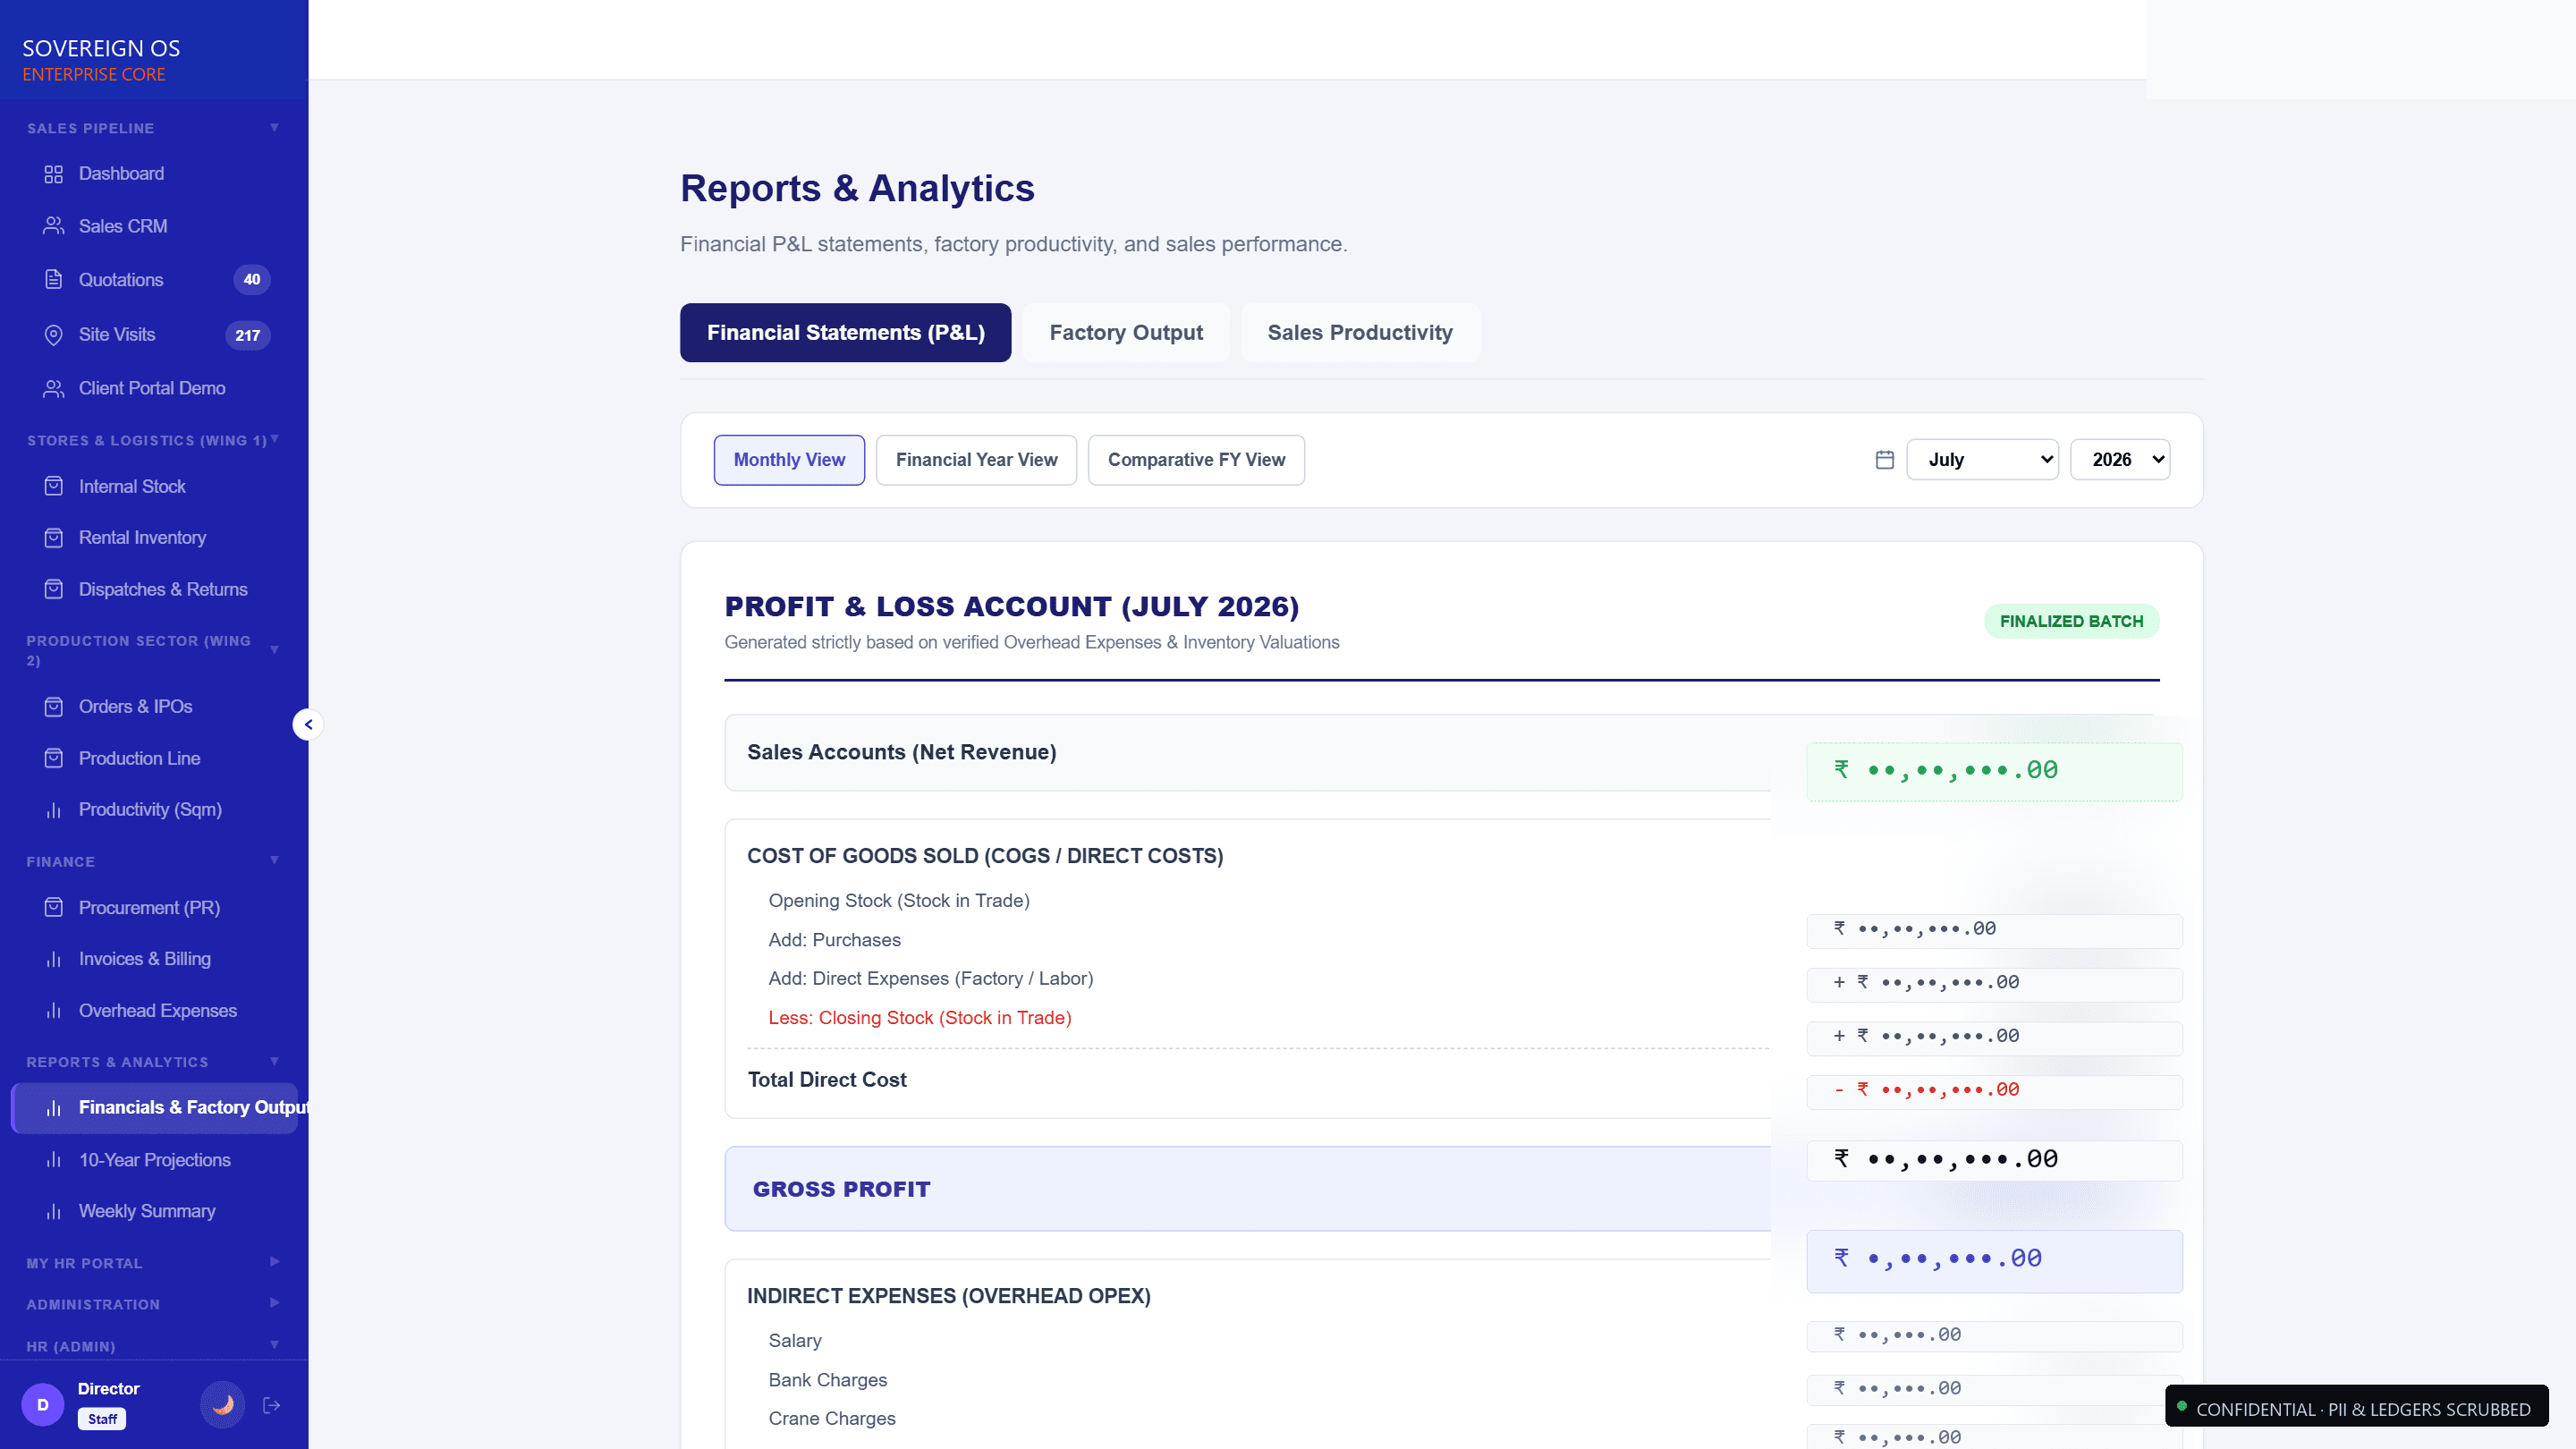The width and height of the screenshot is (2576, 1449).
Task: Open Financials & Factory Output in sidebar
Action: click(154, 1108)
